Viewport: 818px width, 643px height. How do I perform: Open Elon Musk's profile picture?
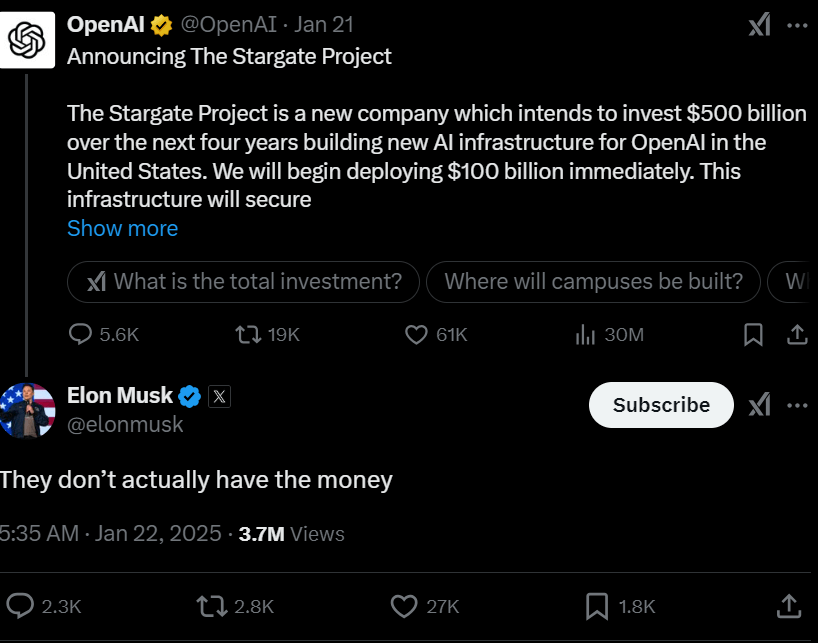tap(28, 410)
